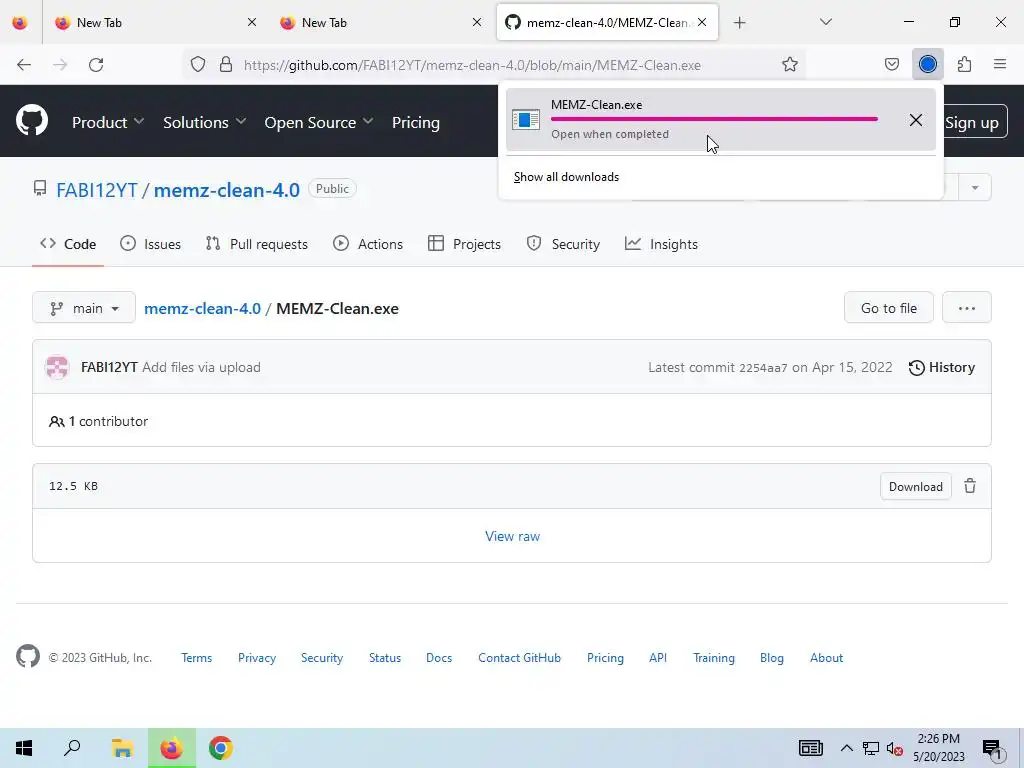
Task: Click Show all downloads
Action: click(x=566, y=177)
